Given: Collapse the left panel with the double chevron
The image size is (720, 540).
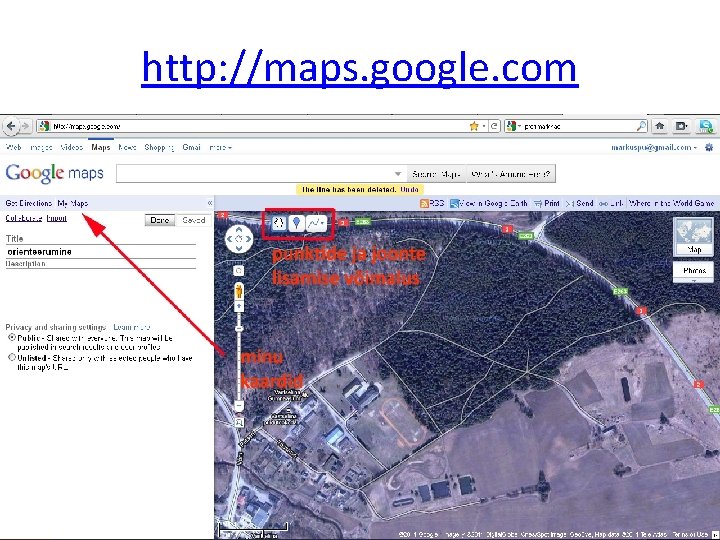Looking at the screenshot, I should (x=210, y=203).
